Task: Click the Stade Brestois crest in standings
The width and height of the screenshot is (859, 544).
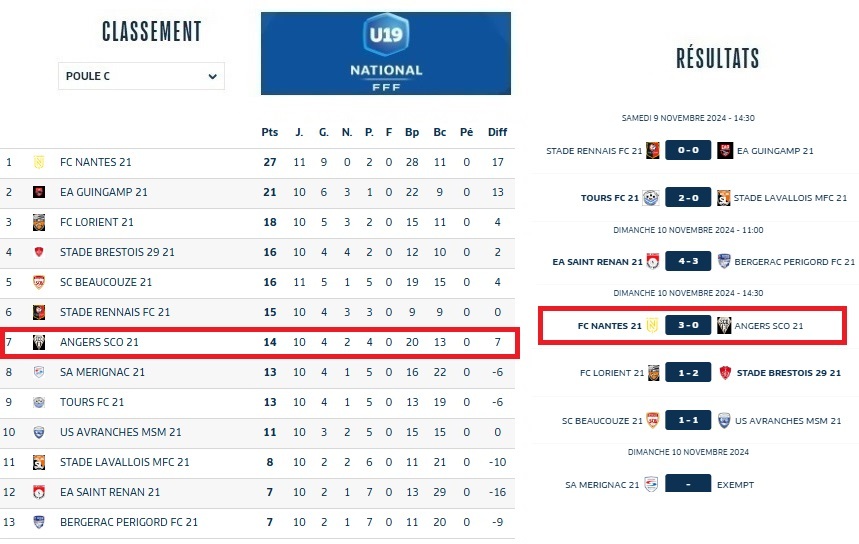Action: (x=39, y=252)
